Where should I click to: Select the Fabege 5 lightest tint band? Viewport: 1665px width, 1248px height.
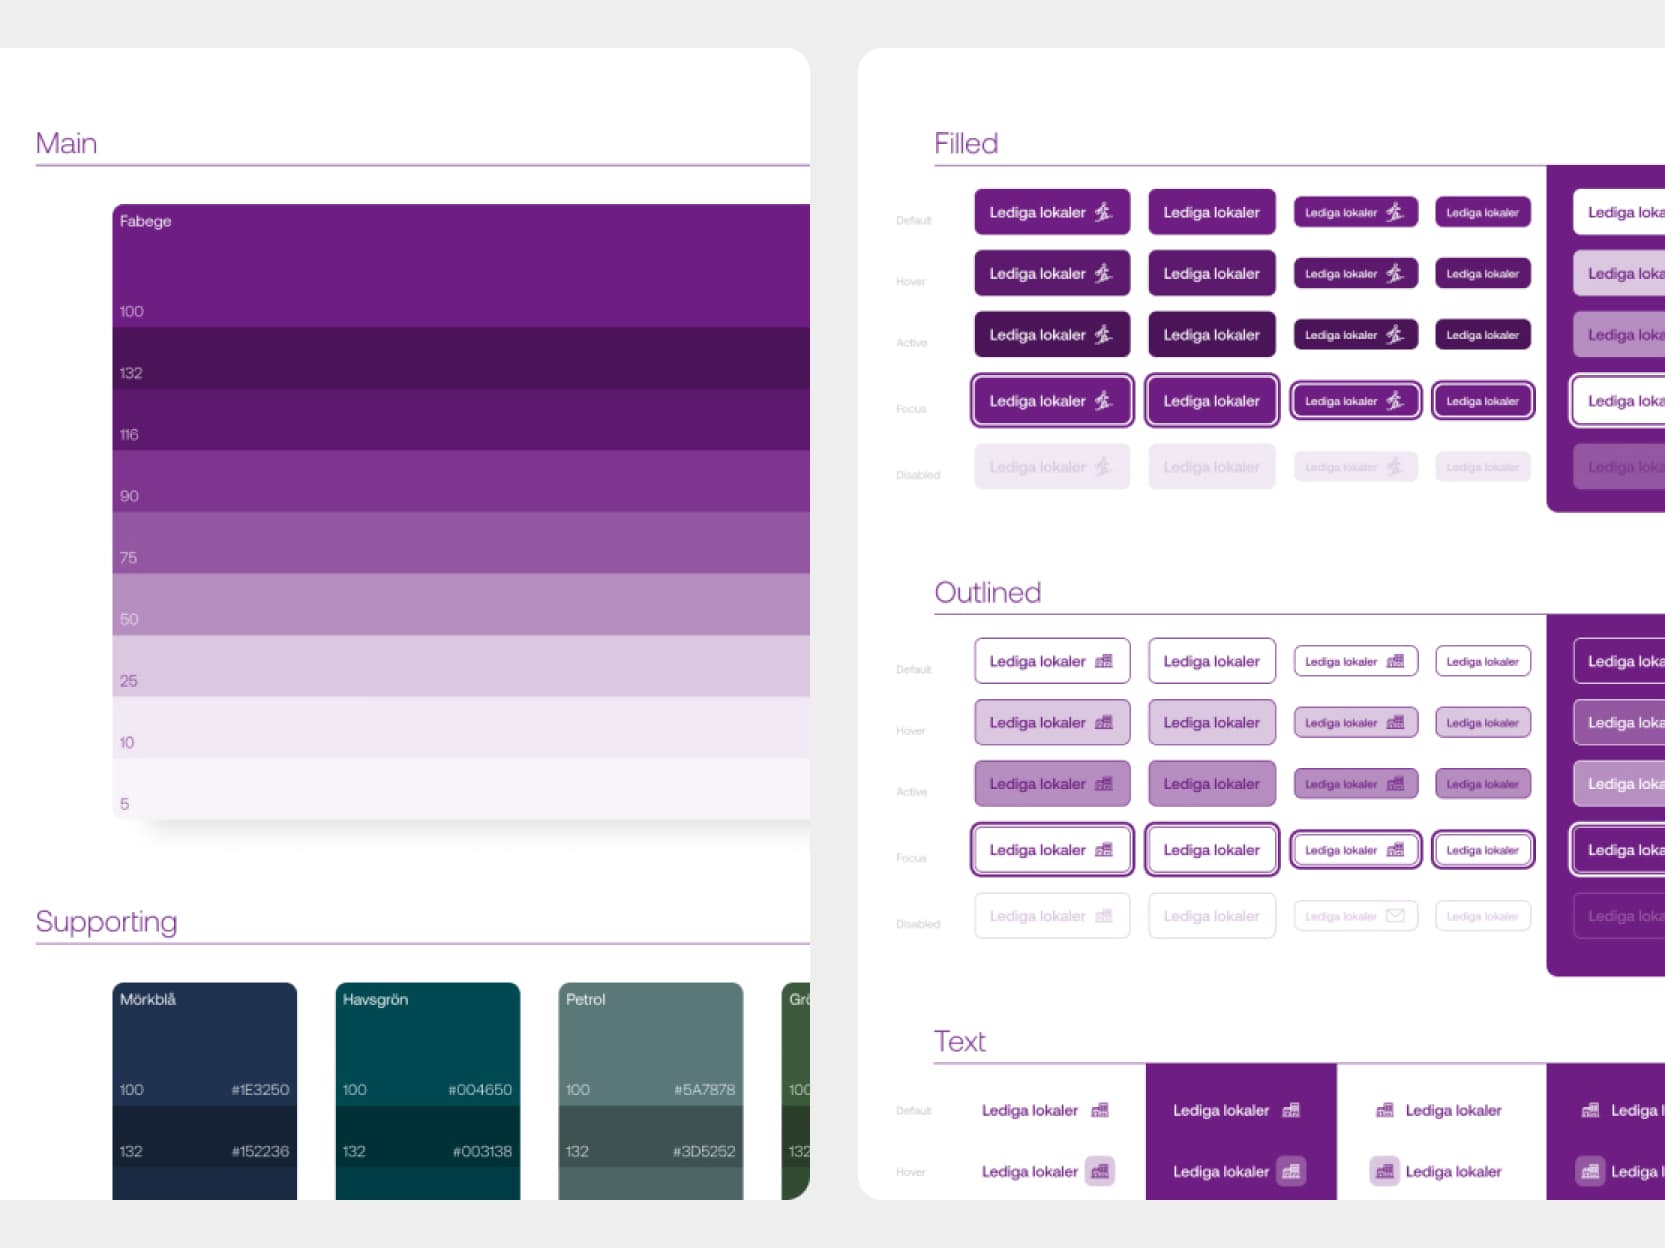tap(461, 789)
